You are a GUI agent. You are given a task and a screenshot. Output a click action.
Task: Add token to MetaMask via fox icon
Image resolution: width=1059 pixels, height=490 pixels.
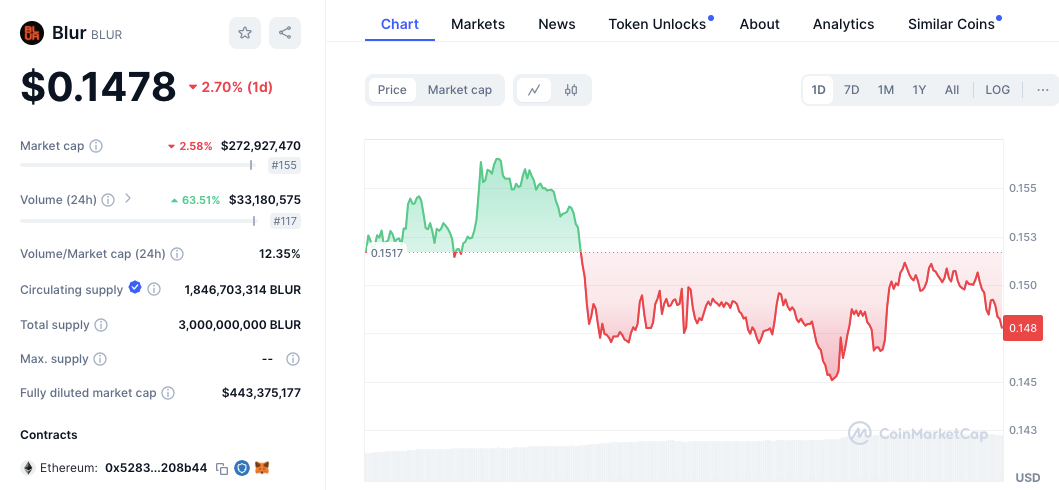(x=262, y=467)
